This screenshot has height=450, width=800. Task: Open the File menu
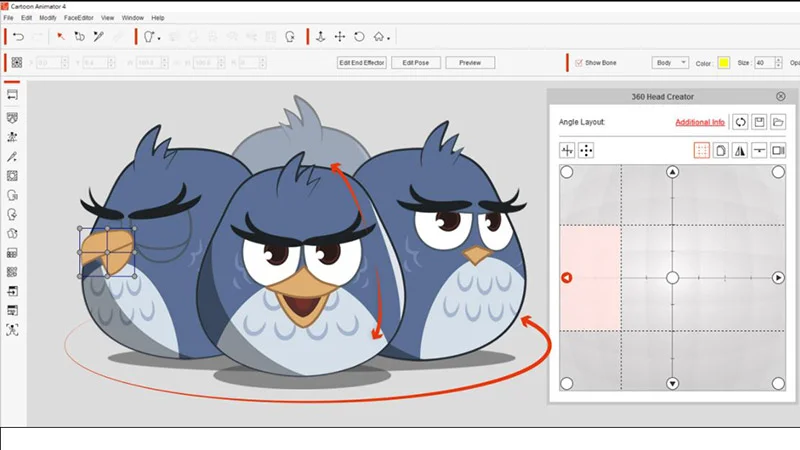tap(8, 18)
